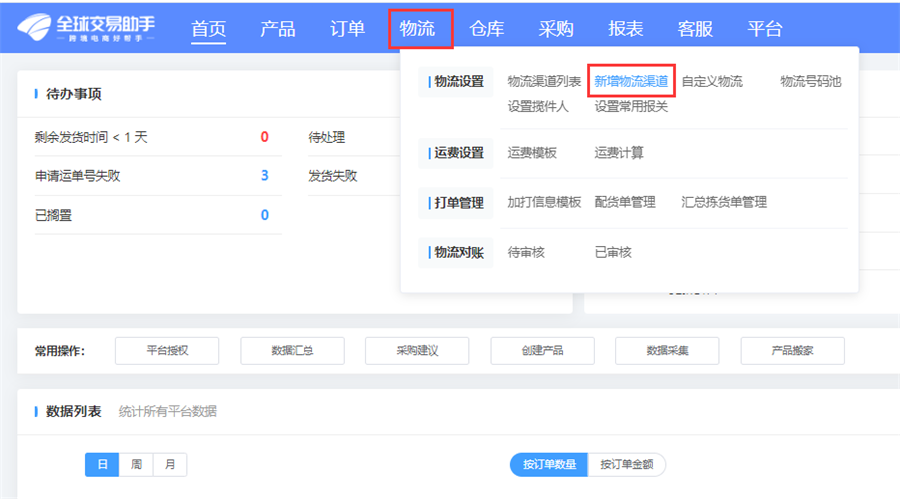Click the 数据列表 section heading

(73, 411)
